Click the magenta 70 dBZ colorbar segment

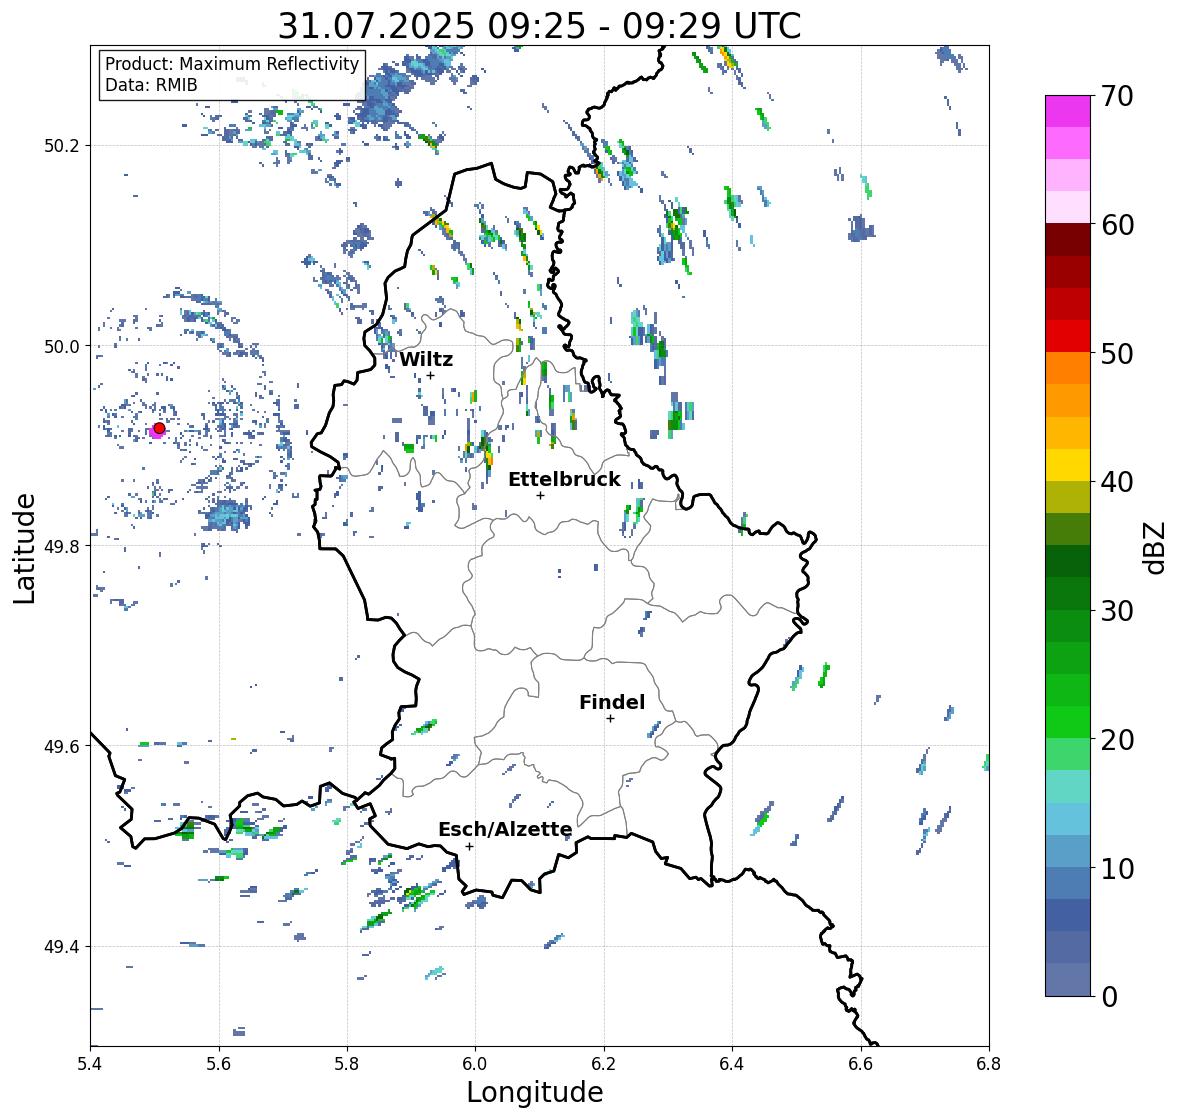coord(1068,111)
